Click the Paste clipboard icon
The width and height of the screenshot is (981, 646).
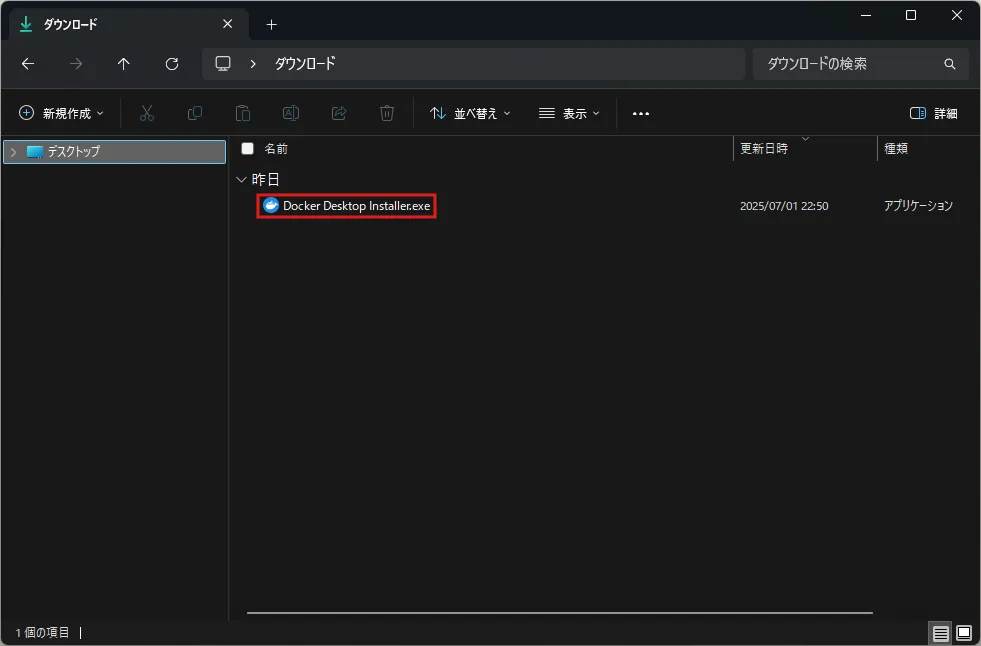[x=243, y=113]
